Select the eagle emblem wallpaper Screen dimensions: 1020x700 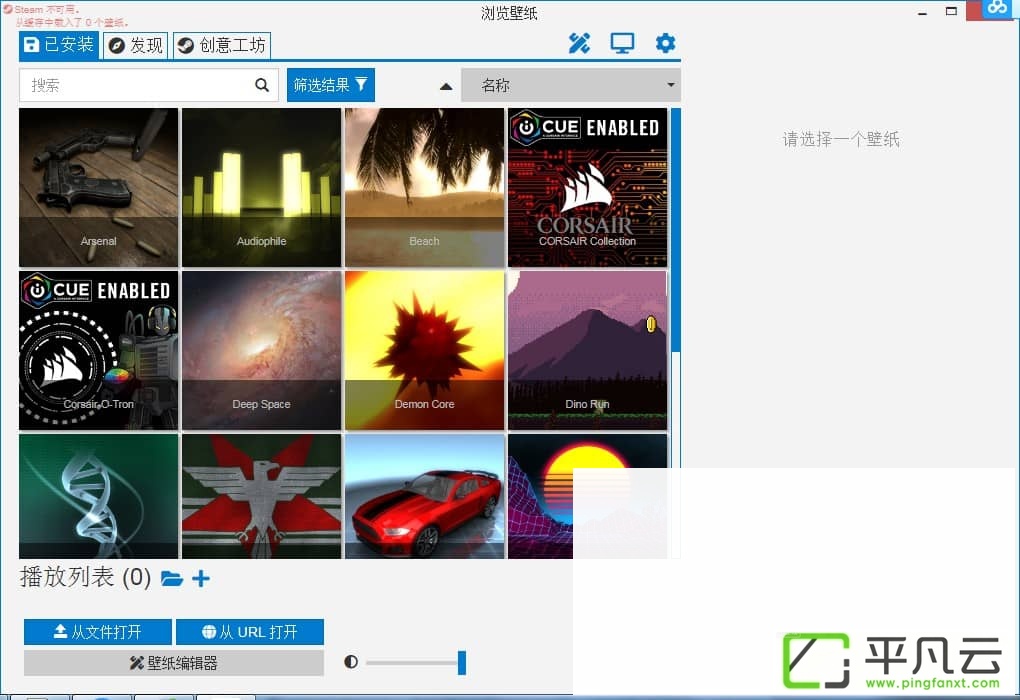[262, 496]
